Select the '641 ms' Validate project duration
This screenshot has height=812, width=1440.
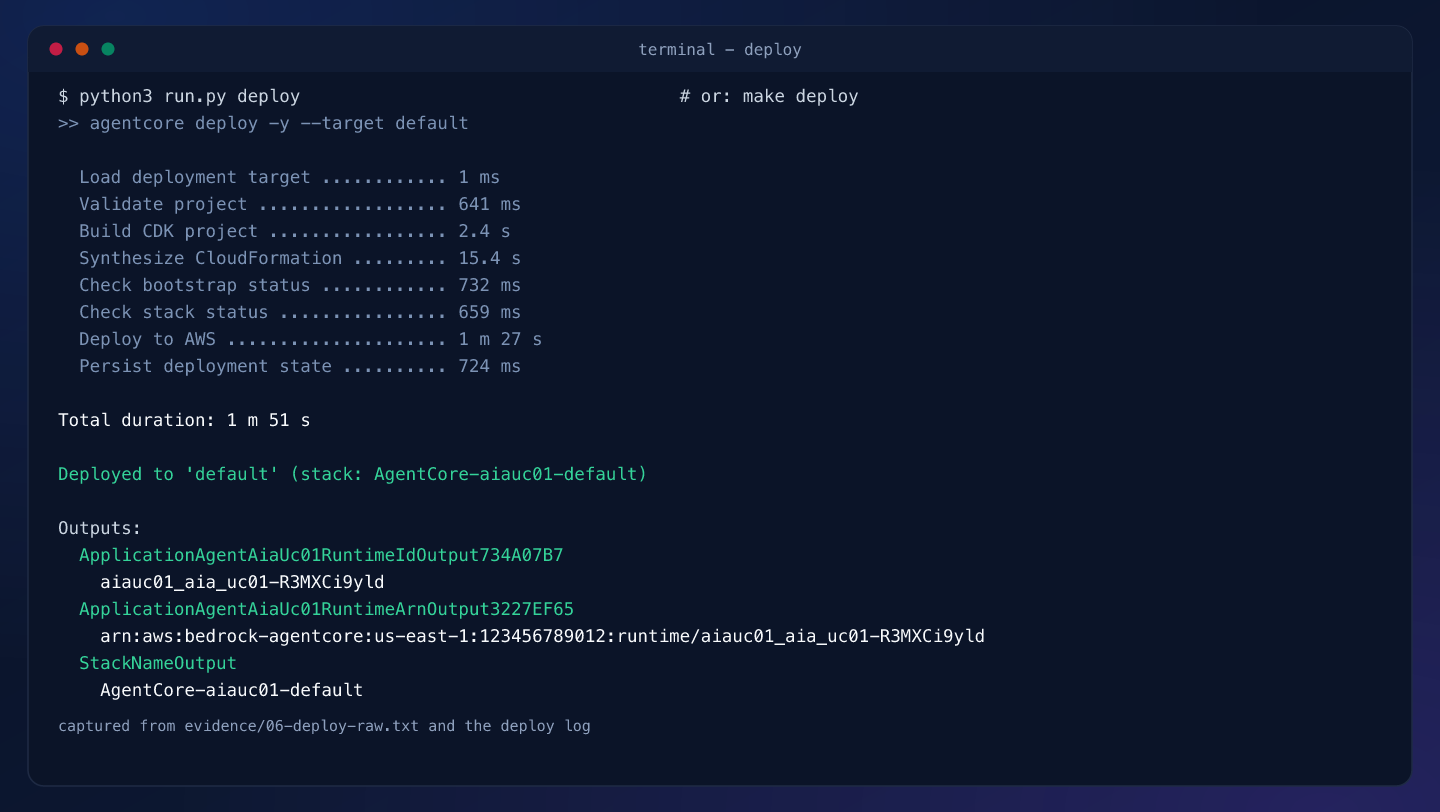[x=489, y=204]
